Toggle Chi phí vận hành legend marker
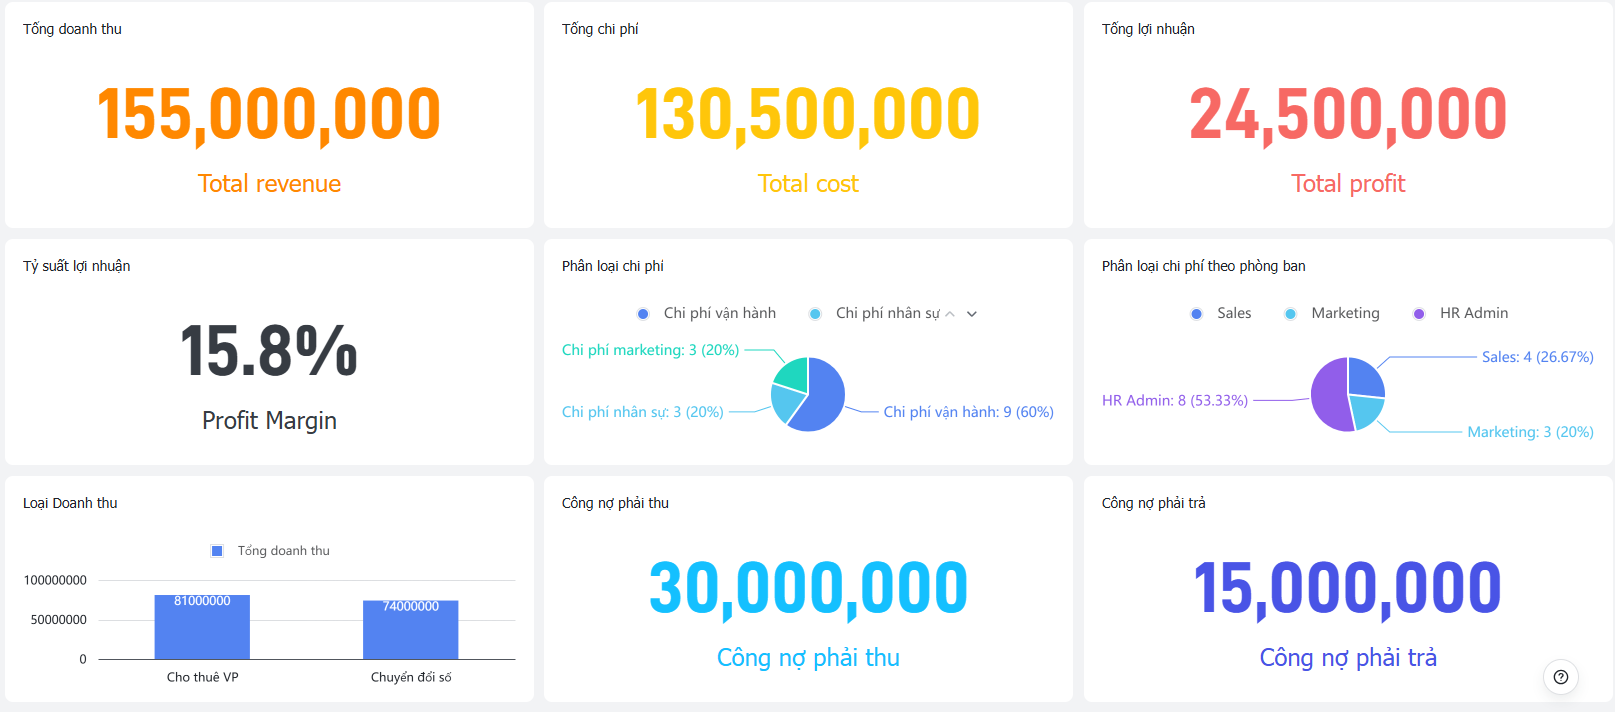The width and height of the screenshot is (1615, 712). 643,314
